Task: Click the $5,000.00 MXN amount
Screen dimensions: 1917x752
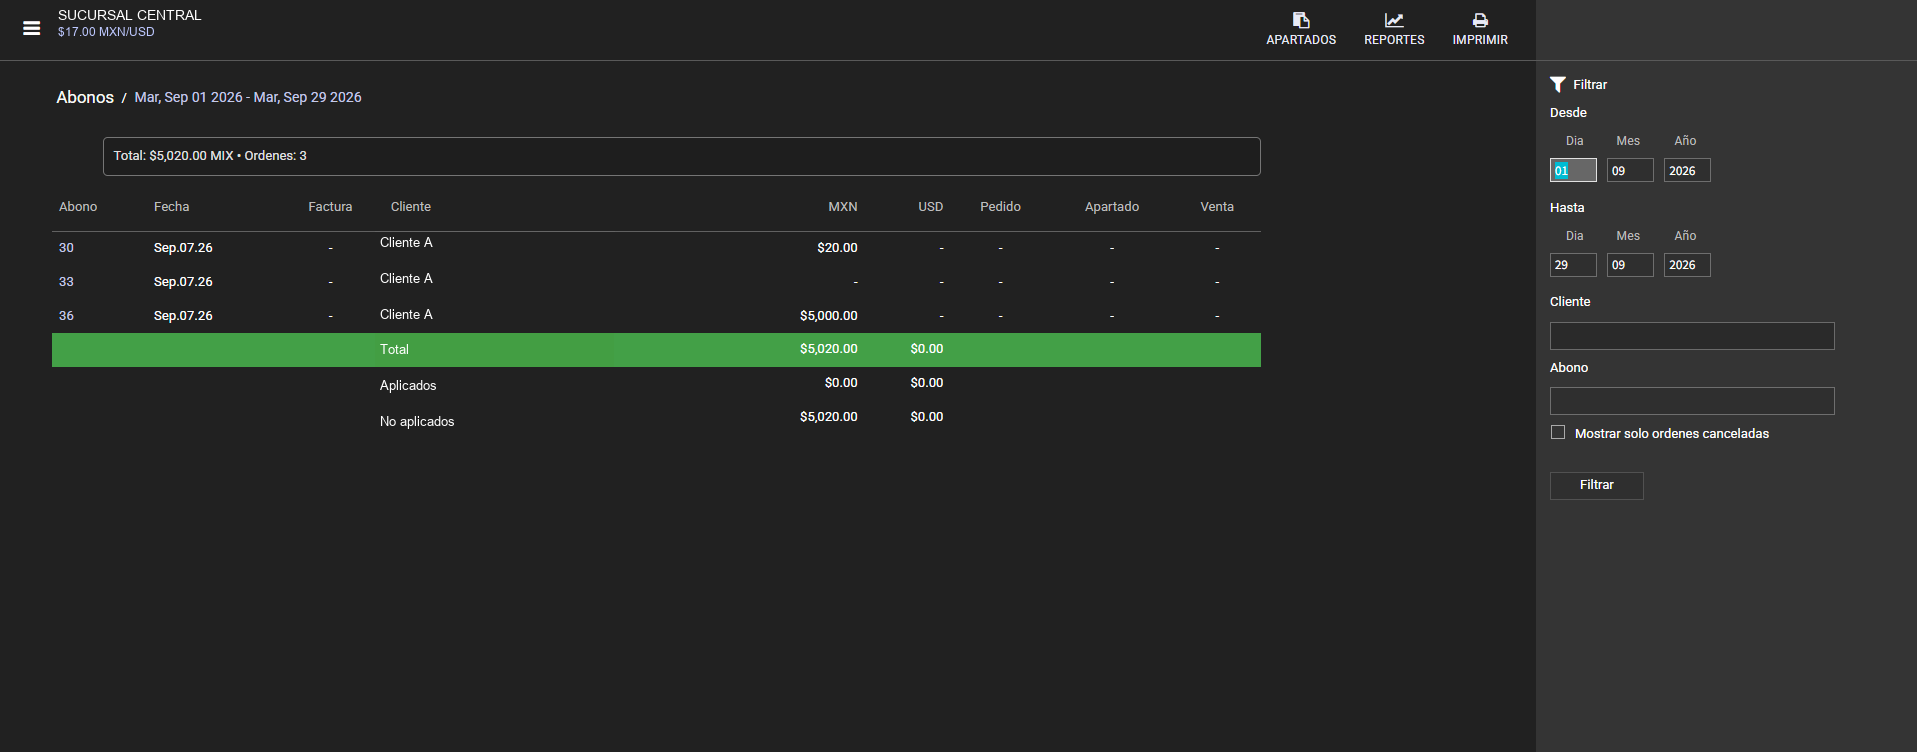Action: (x=828, y=316)
